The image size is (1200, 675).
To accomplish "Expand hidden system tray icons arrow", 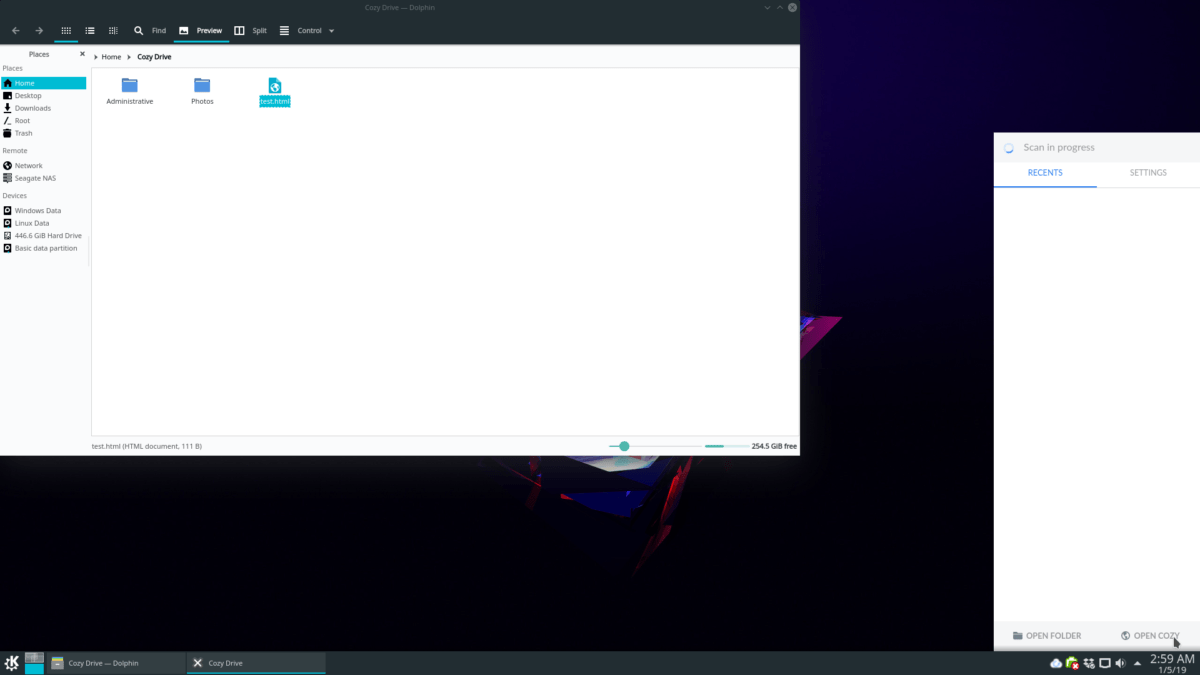I will pyautogui.click(x=1137, y=663).
